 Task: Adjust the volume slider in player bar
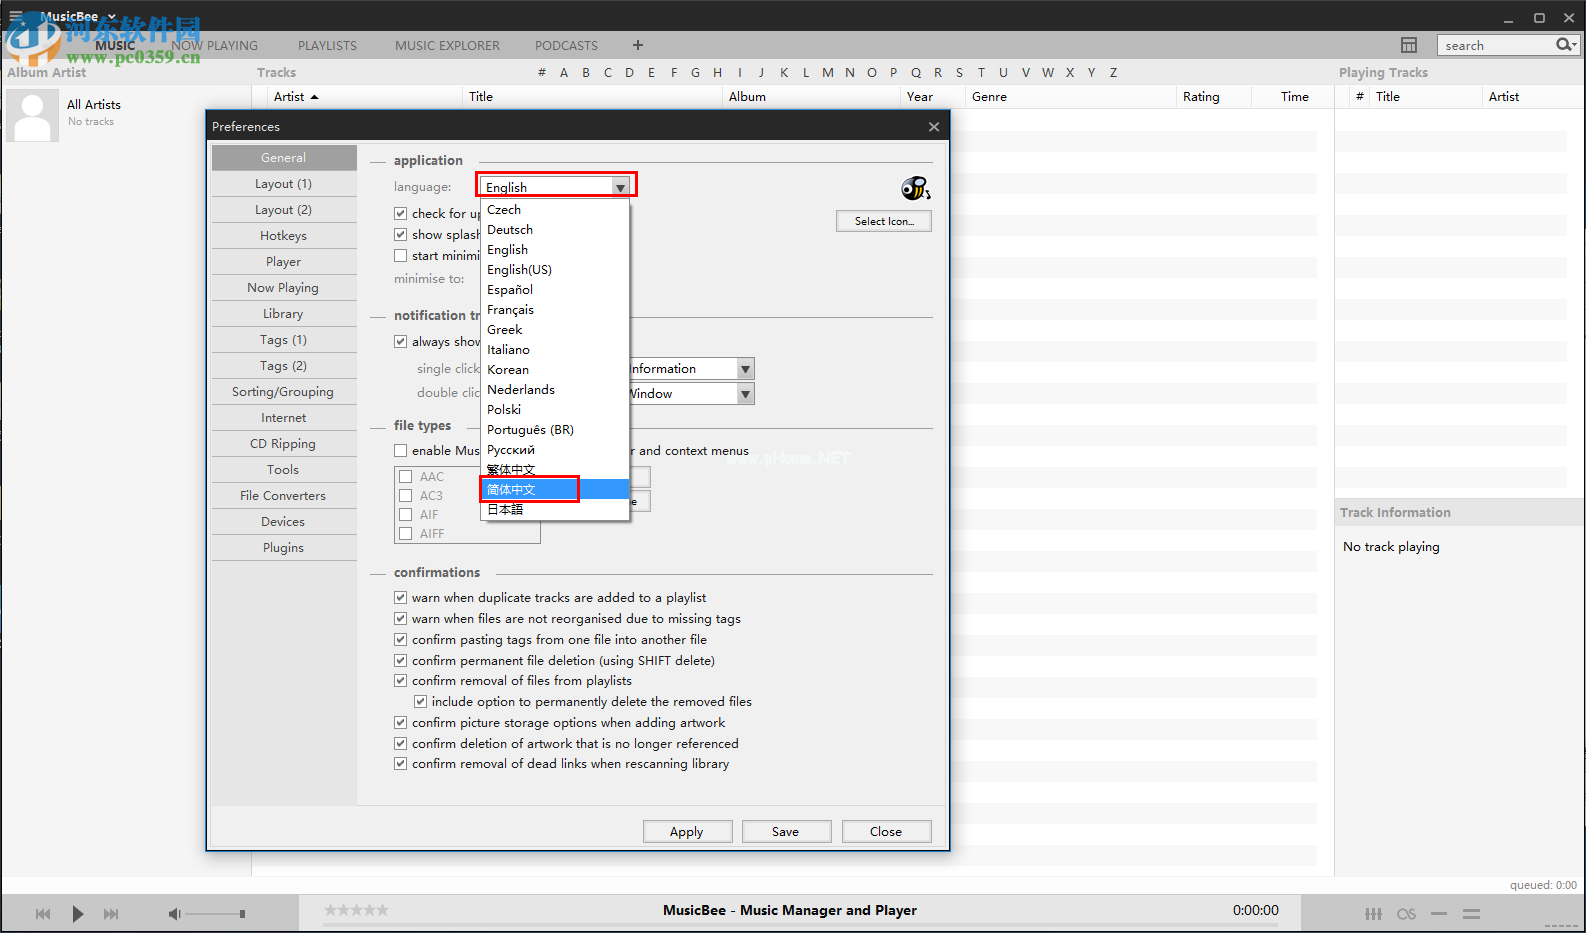215,914
